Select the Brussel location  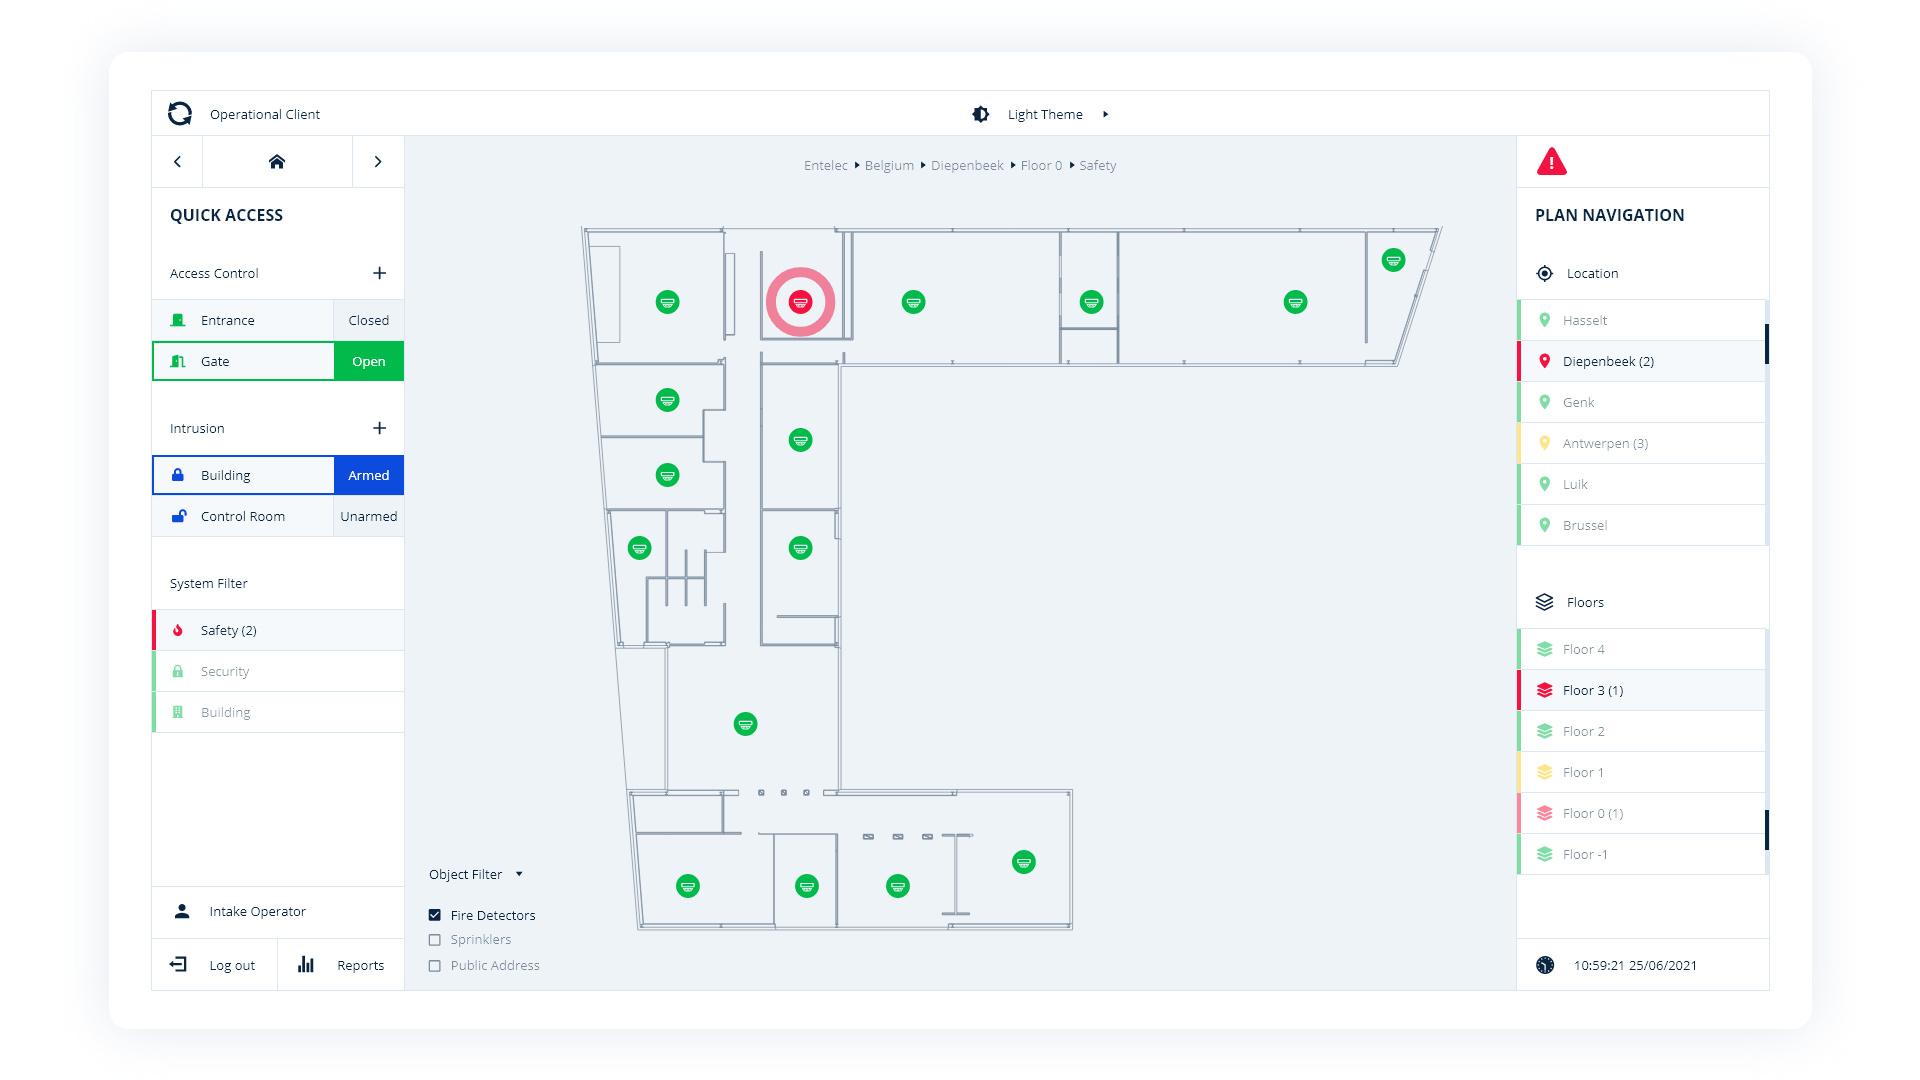coord(1640,525)
